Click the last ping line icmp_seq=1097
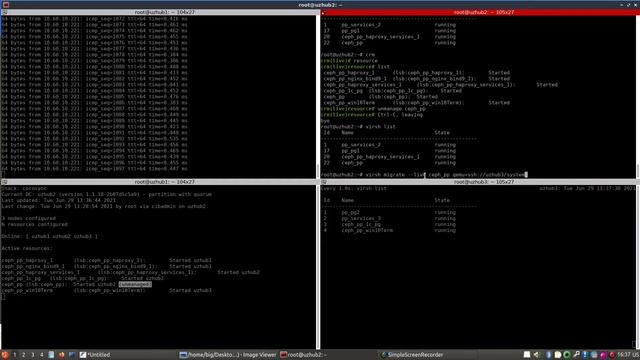The width and height of the screenshot is (640, 360). (x=94, y=169)
